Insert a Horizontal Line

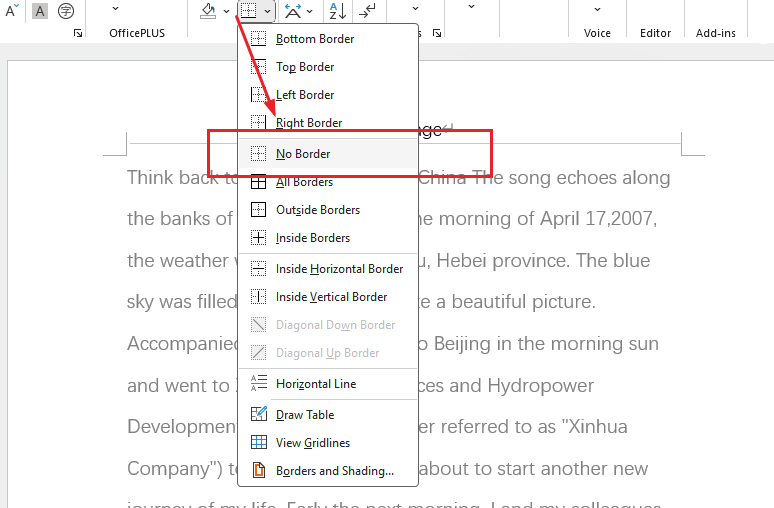pos(328,384)
